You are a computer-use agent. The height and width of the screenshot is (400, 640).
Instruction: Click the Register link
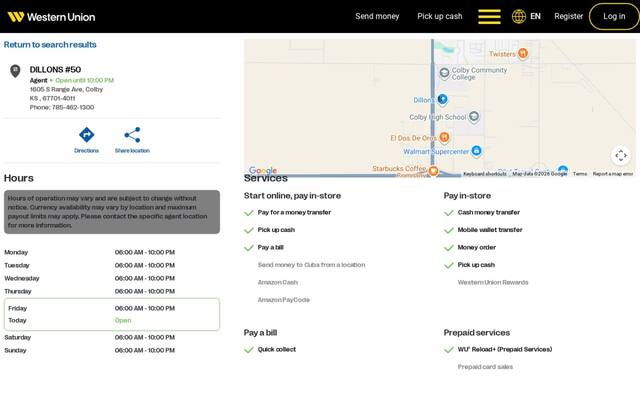point(569,16)
